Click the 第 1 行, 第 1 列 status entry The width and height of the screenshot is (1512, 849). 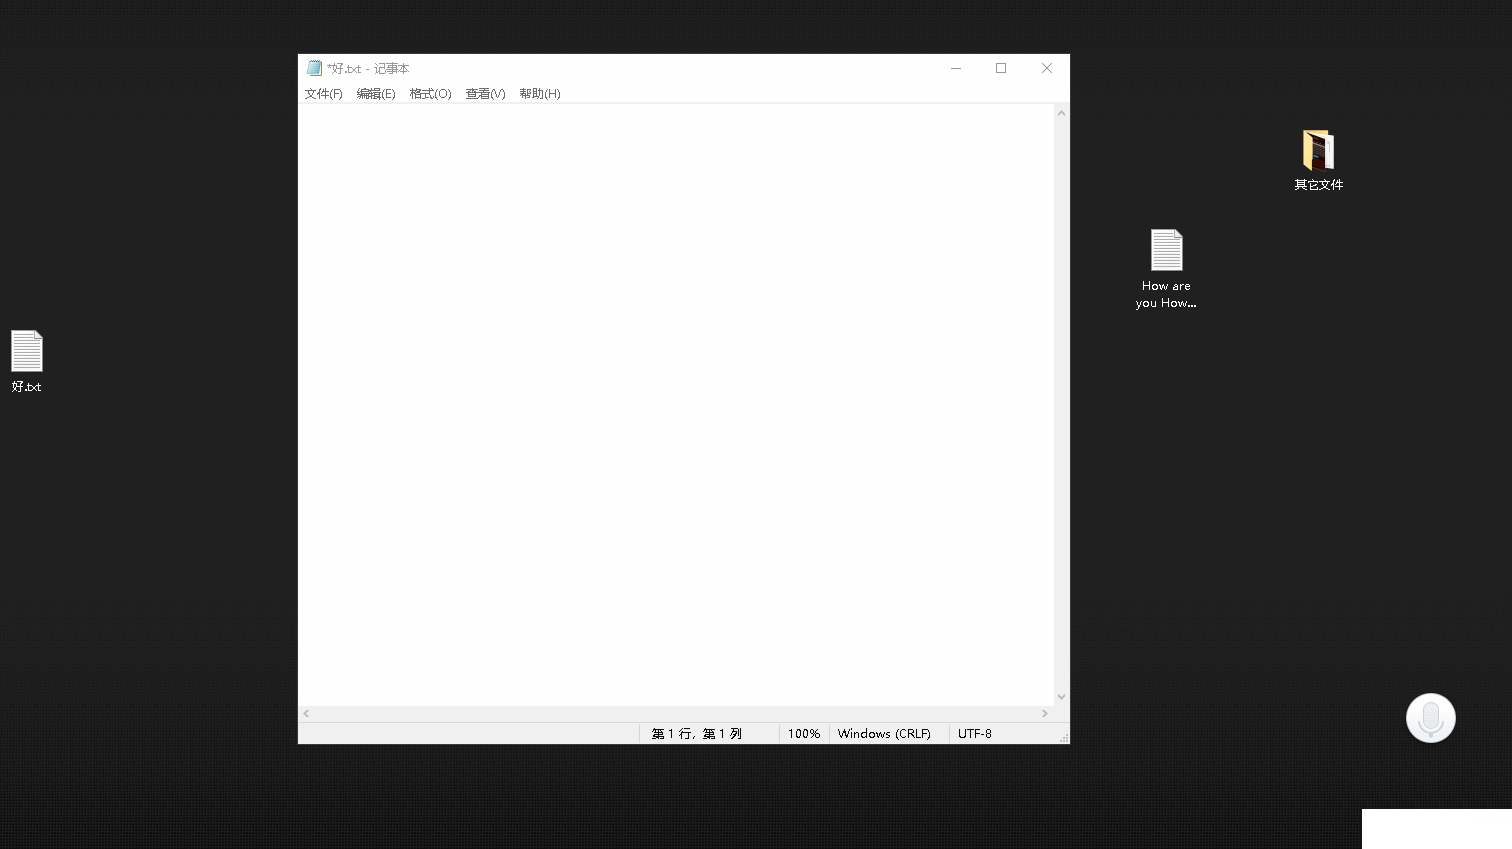697,734
